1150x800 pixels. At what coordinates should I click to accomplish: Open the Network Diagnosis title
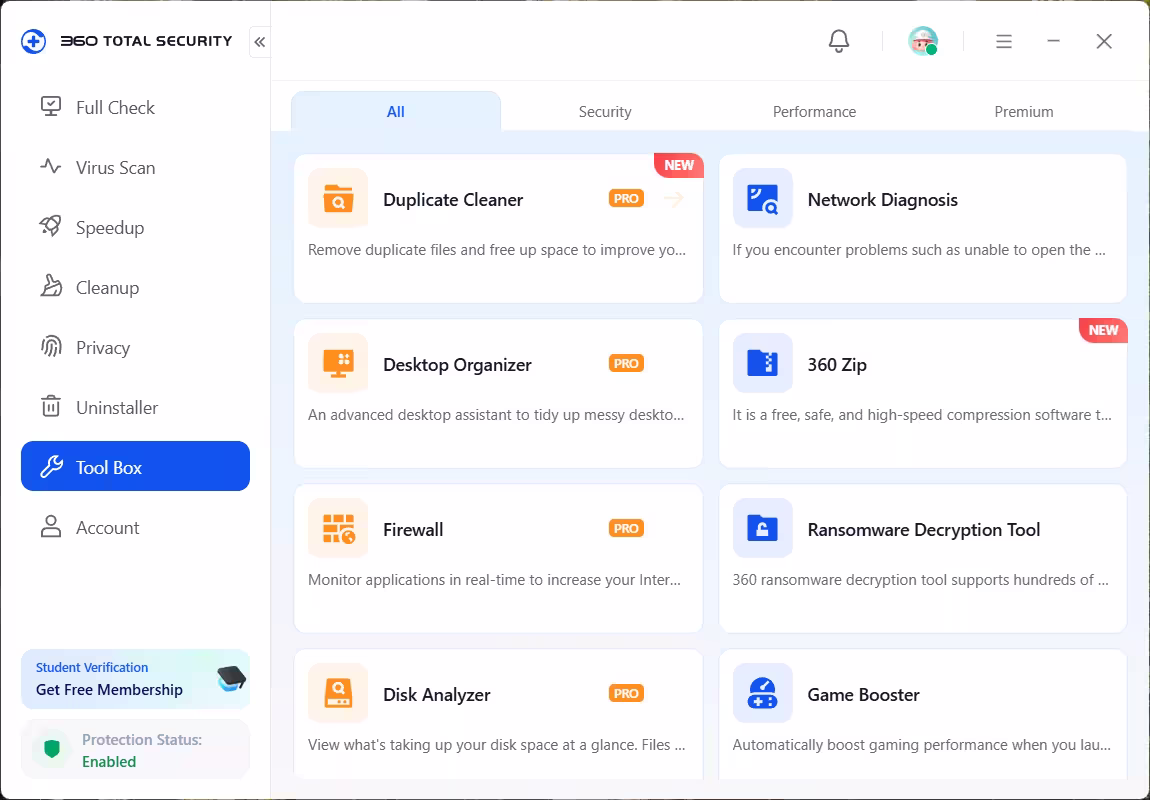point(882,199)
